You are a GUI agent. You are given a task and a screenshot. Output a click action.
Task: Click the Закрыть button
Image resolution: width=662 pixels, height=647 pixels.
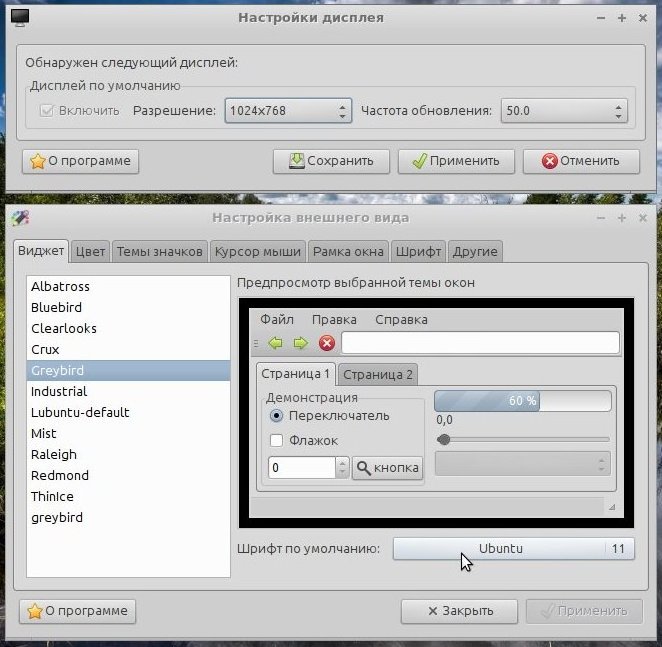[x=459, y=611]
